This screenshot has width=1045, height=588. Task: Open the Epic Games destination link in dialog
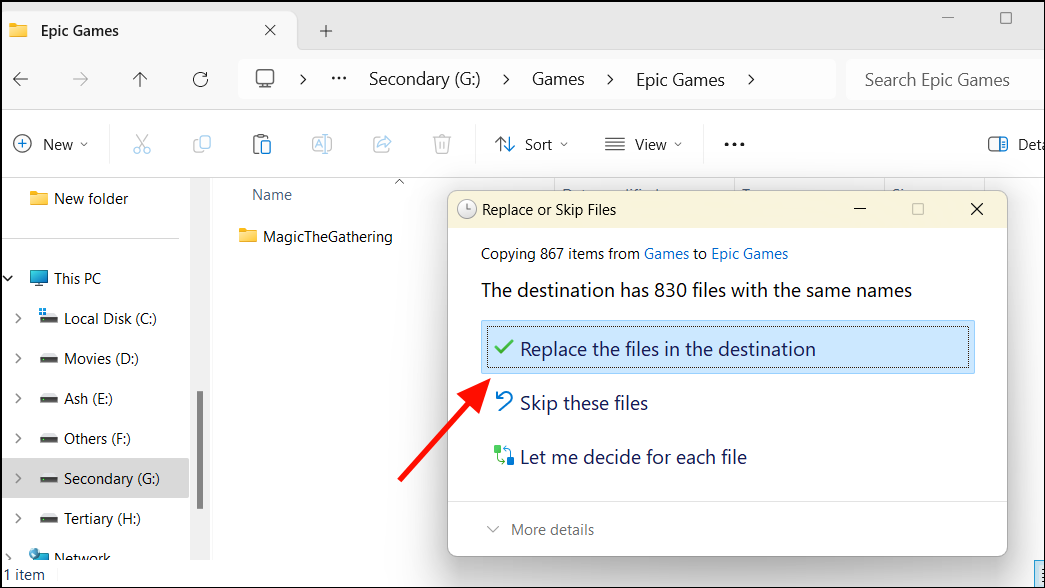749,254
